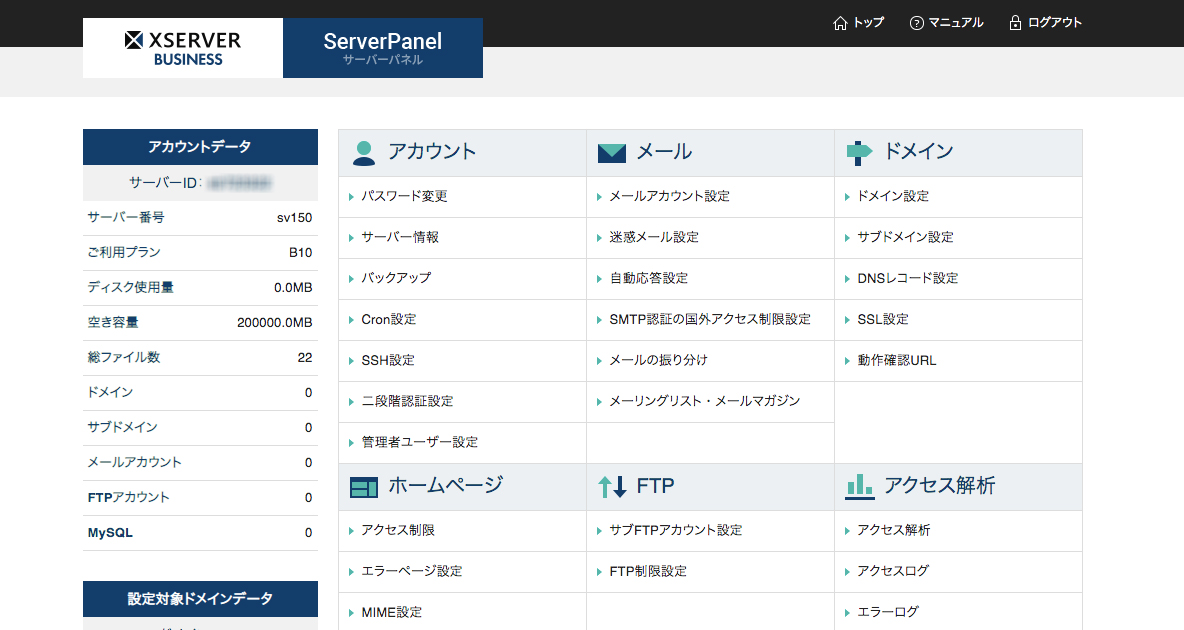The height and width of the screenshot is (630, 1184).
Task: View the アクセスログ page
Action: pyautogui.click(x=892, y=571)
